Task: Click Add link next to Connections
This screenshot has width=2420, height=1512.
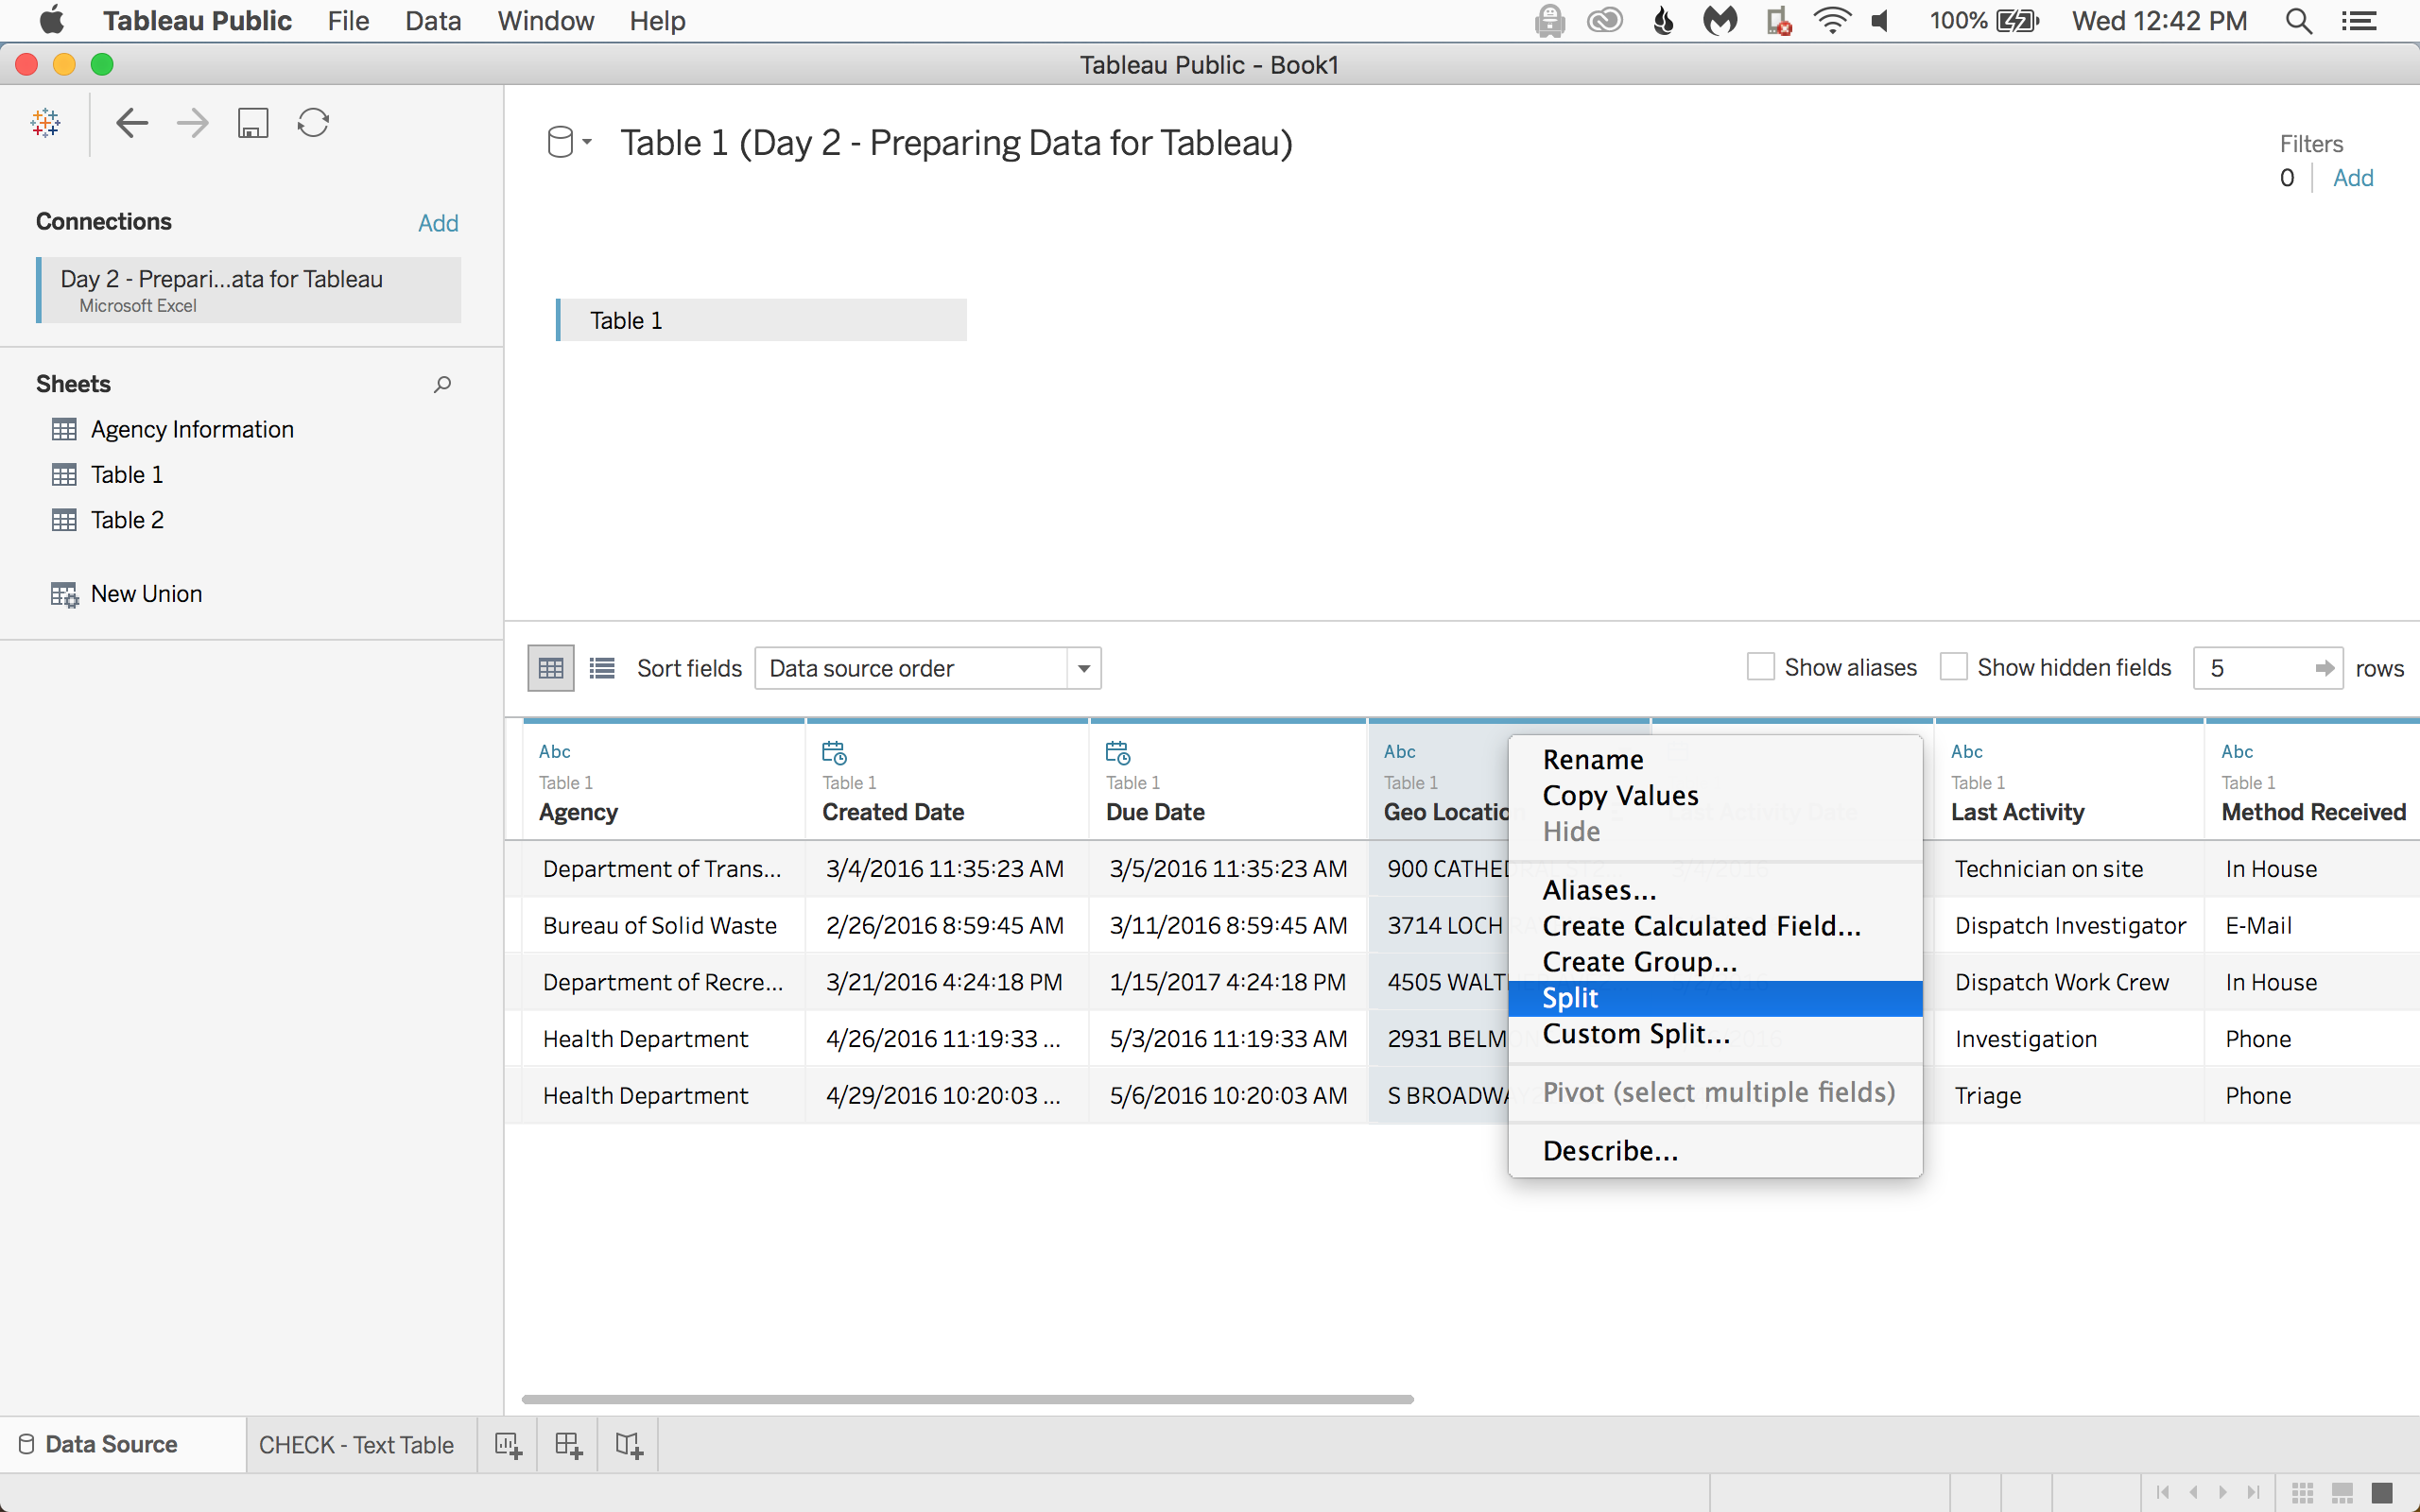Action: (438, 223)
